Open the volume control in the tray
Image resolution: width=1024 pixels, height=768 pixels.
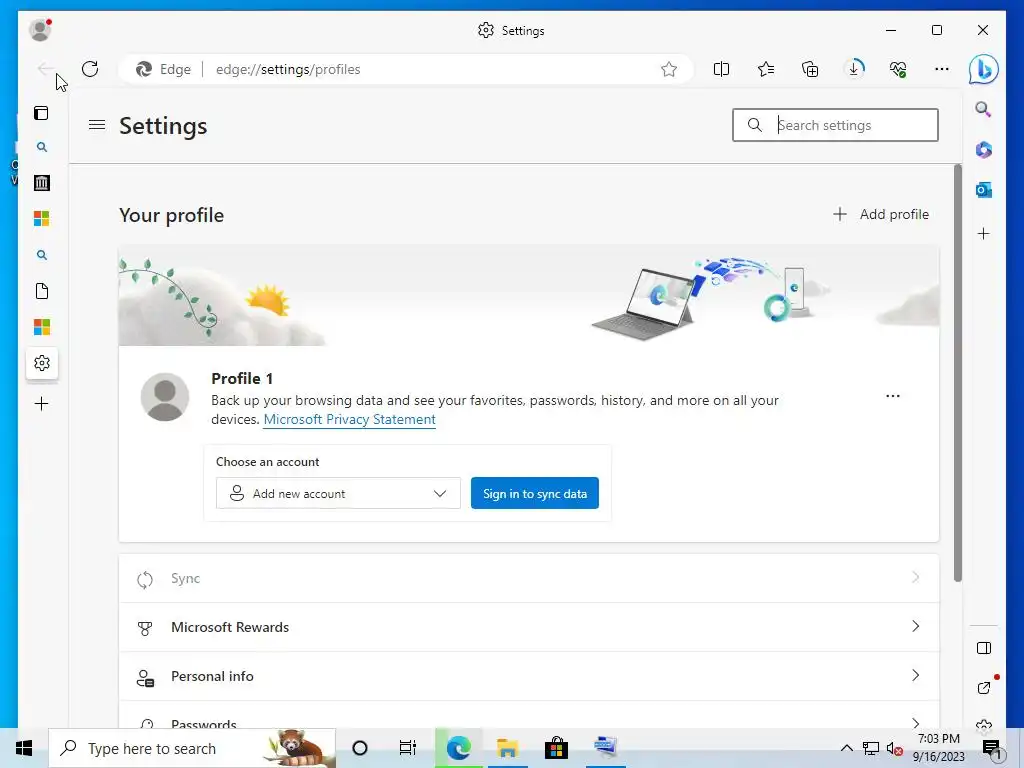pos(895,749)
